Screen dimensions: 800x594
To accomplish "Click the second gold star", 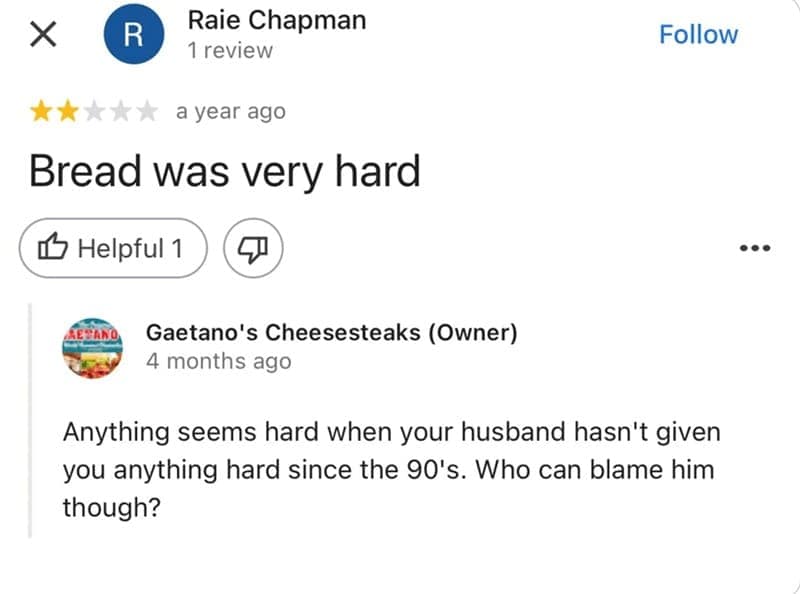I will coord(69,112).
